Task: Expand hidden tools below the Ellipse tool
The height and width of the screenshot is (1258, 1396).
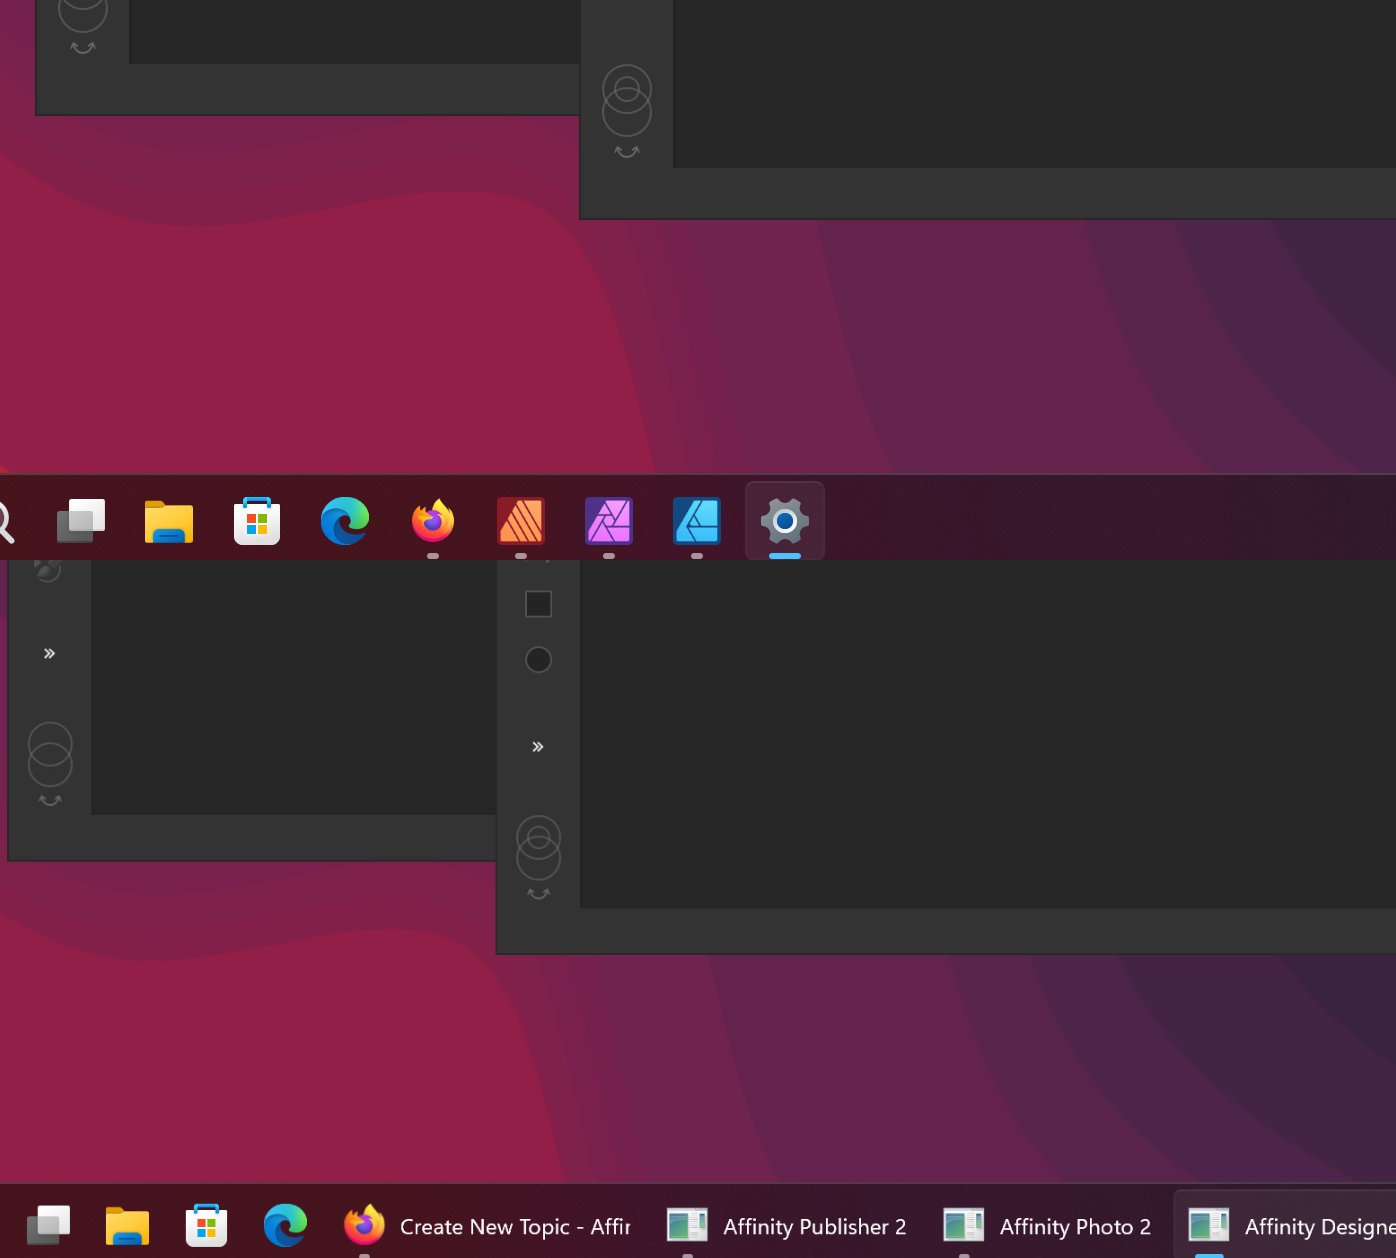Action: pyautogui.click(x=538, y=747)
